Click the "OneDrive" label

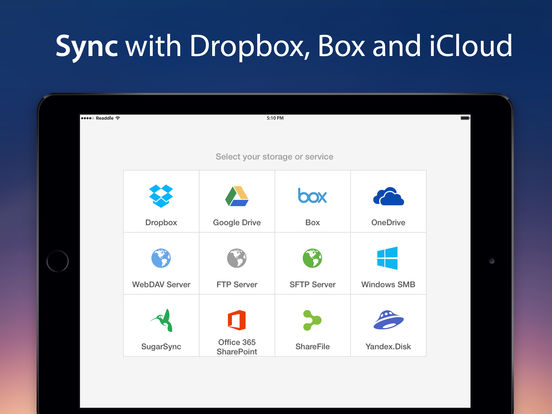(388, 222)
